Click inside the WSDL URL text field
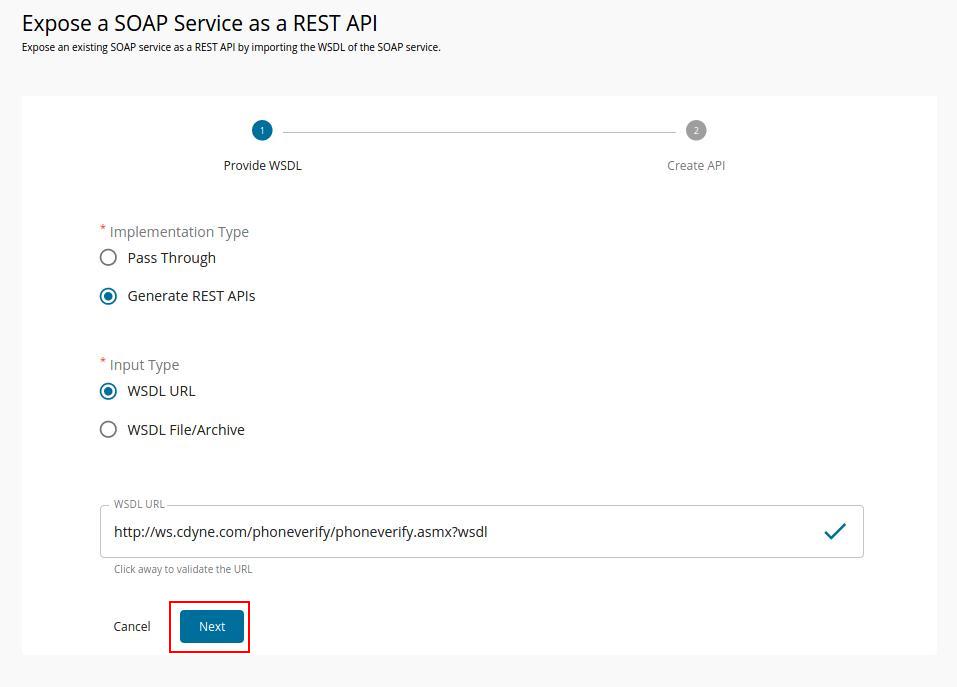This screenshot has height=687, width=957. click(x=450, y=532)
